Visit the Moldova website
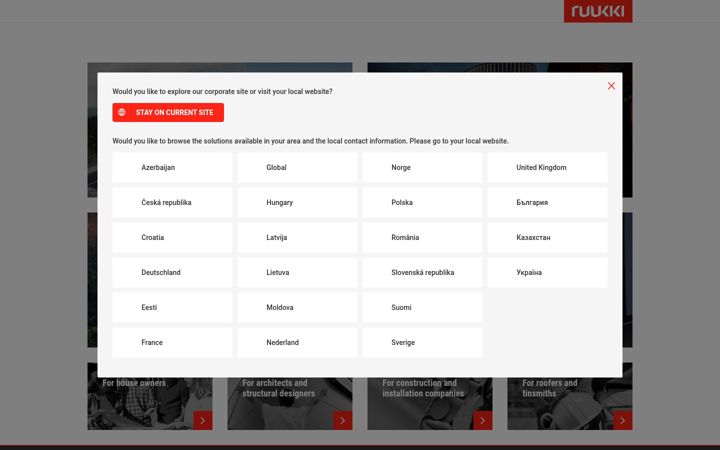 [297, 308]
